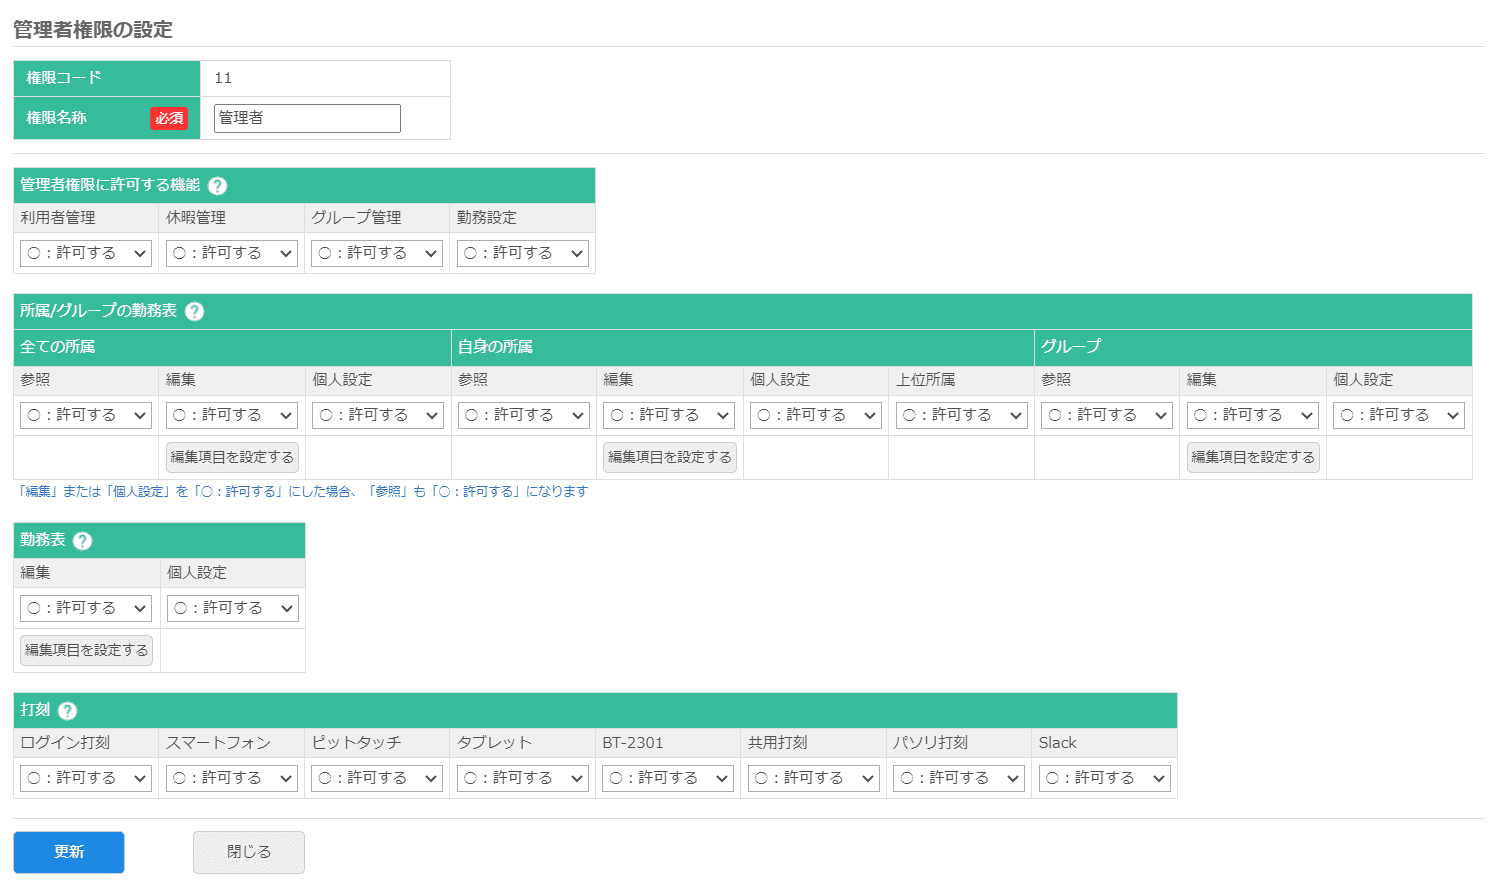Viewport: 1497px width, 886px height.
Task: Open the ログイン打刻 dropdown
Action: coord(86,778)
